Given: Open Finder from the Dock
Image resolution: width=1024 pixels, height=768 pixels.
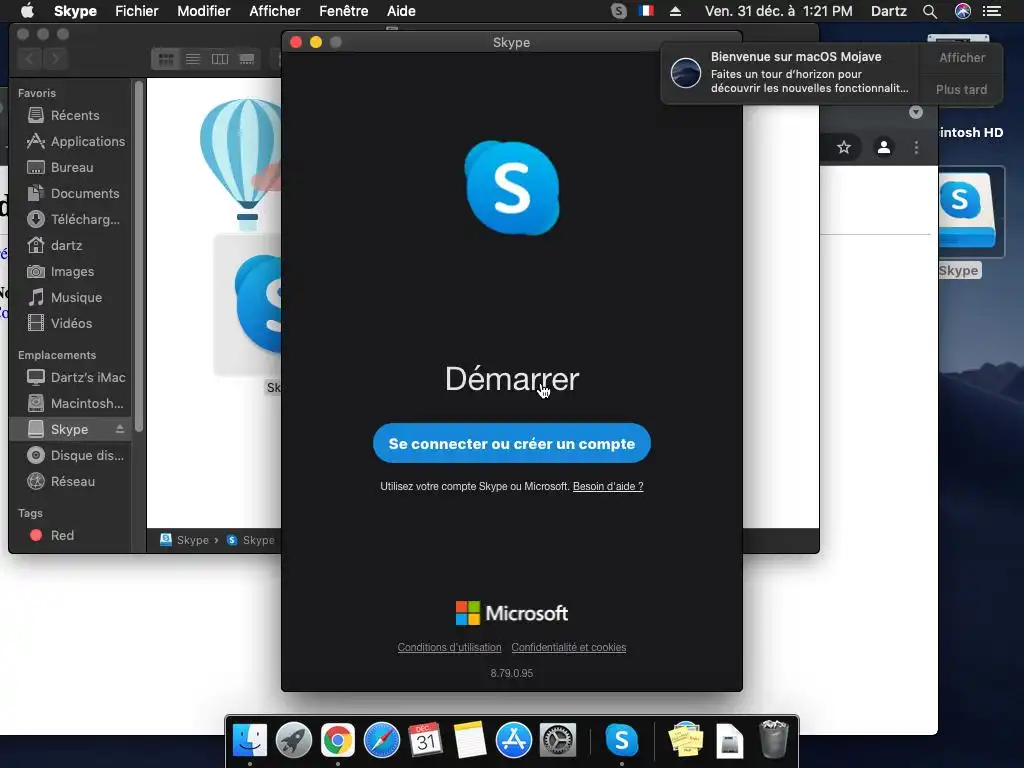Looking at the screenshot, I should pos(250,740).
